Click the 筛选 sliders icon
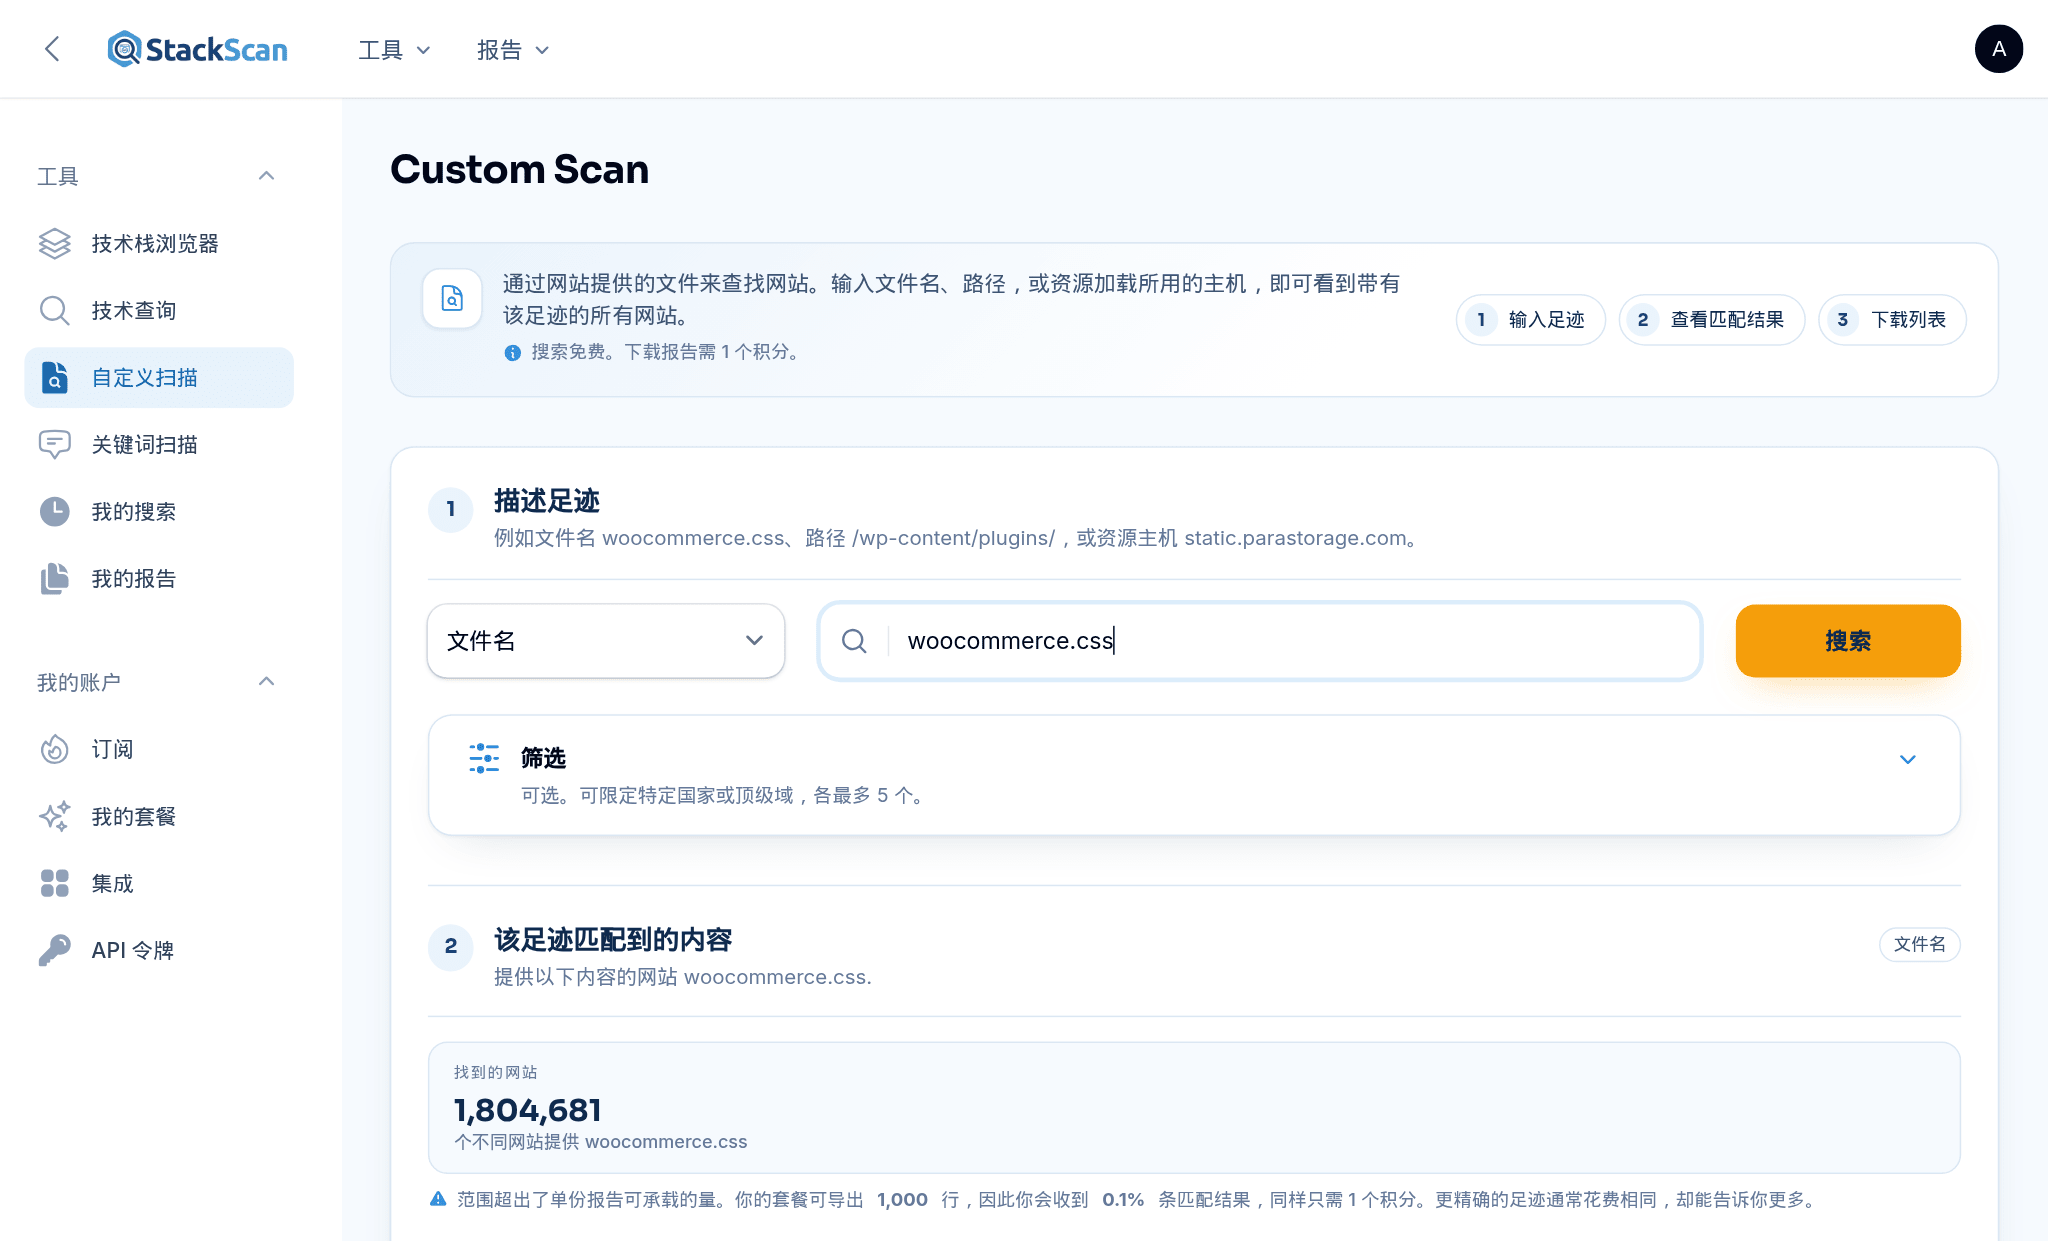Viewport: 2048px width, 1241px height. [x=484, y=758]
